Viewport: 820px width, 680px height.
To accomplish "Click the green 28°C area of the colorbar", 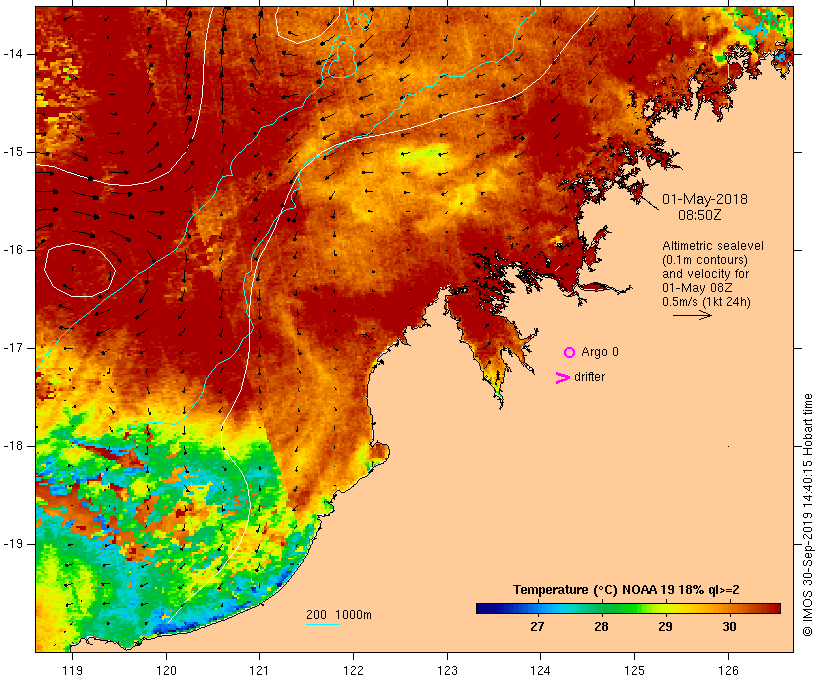I will pos(601,608).
